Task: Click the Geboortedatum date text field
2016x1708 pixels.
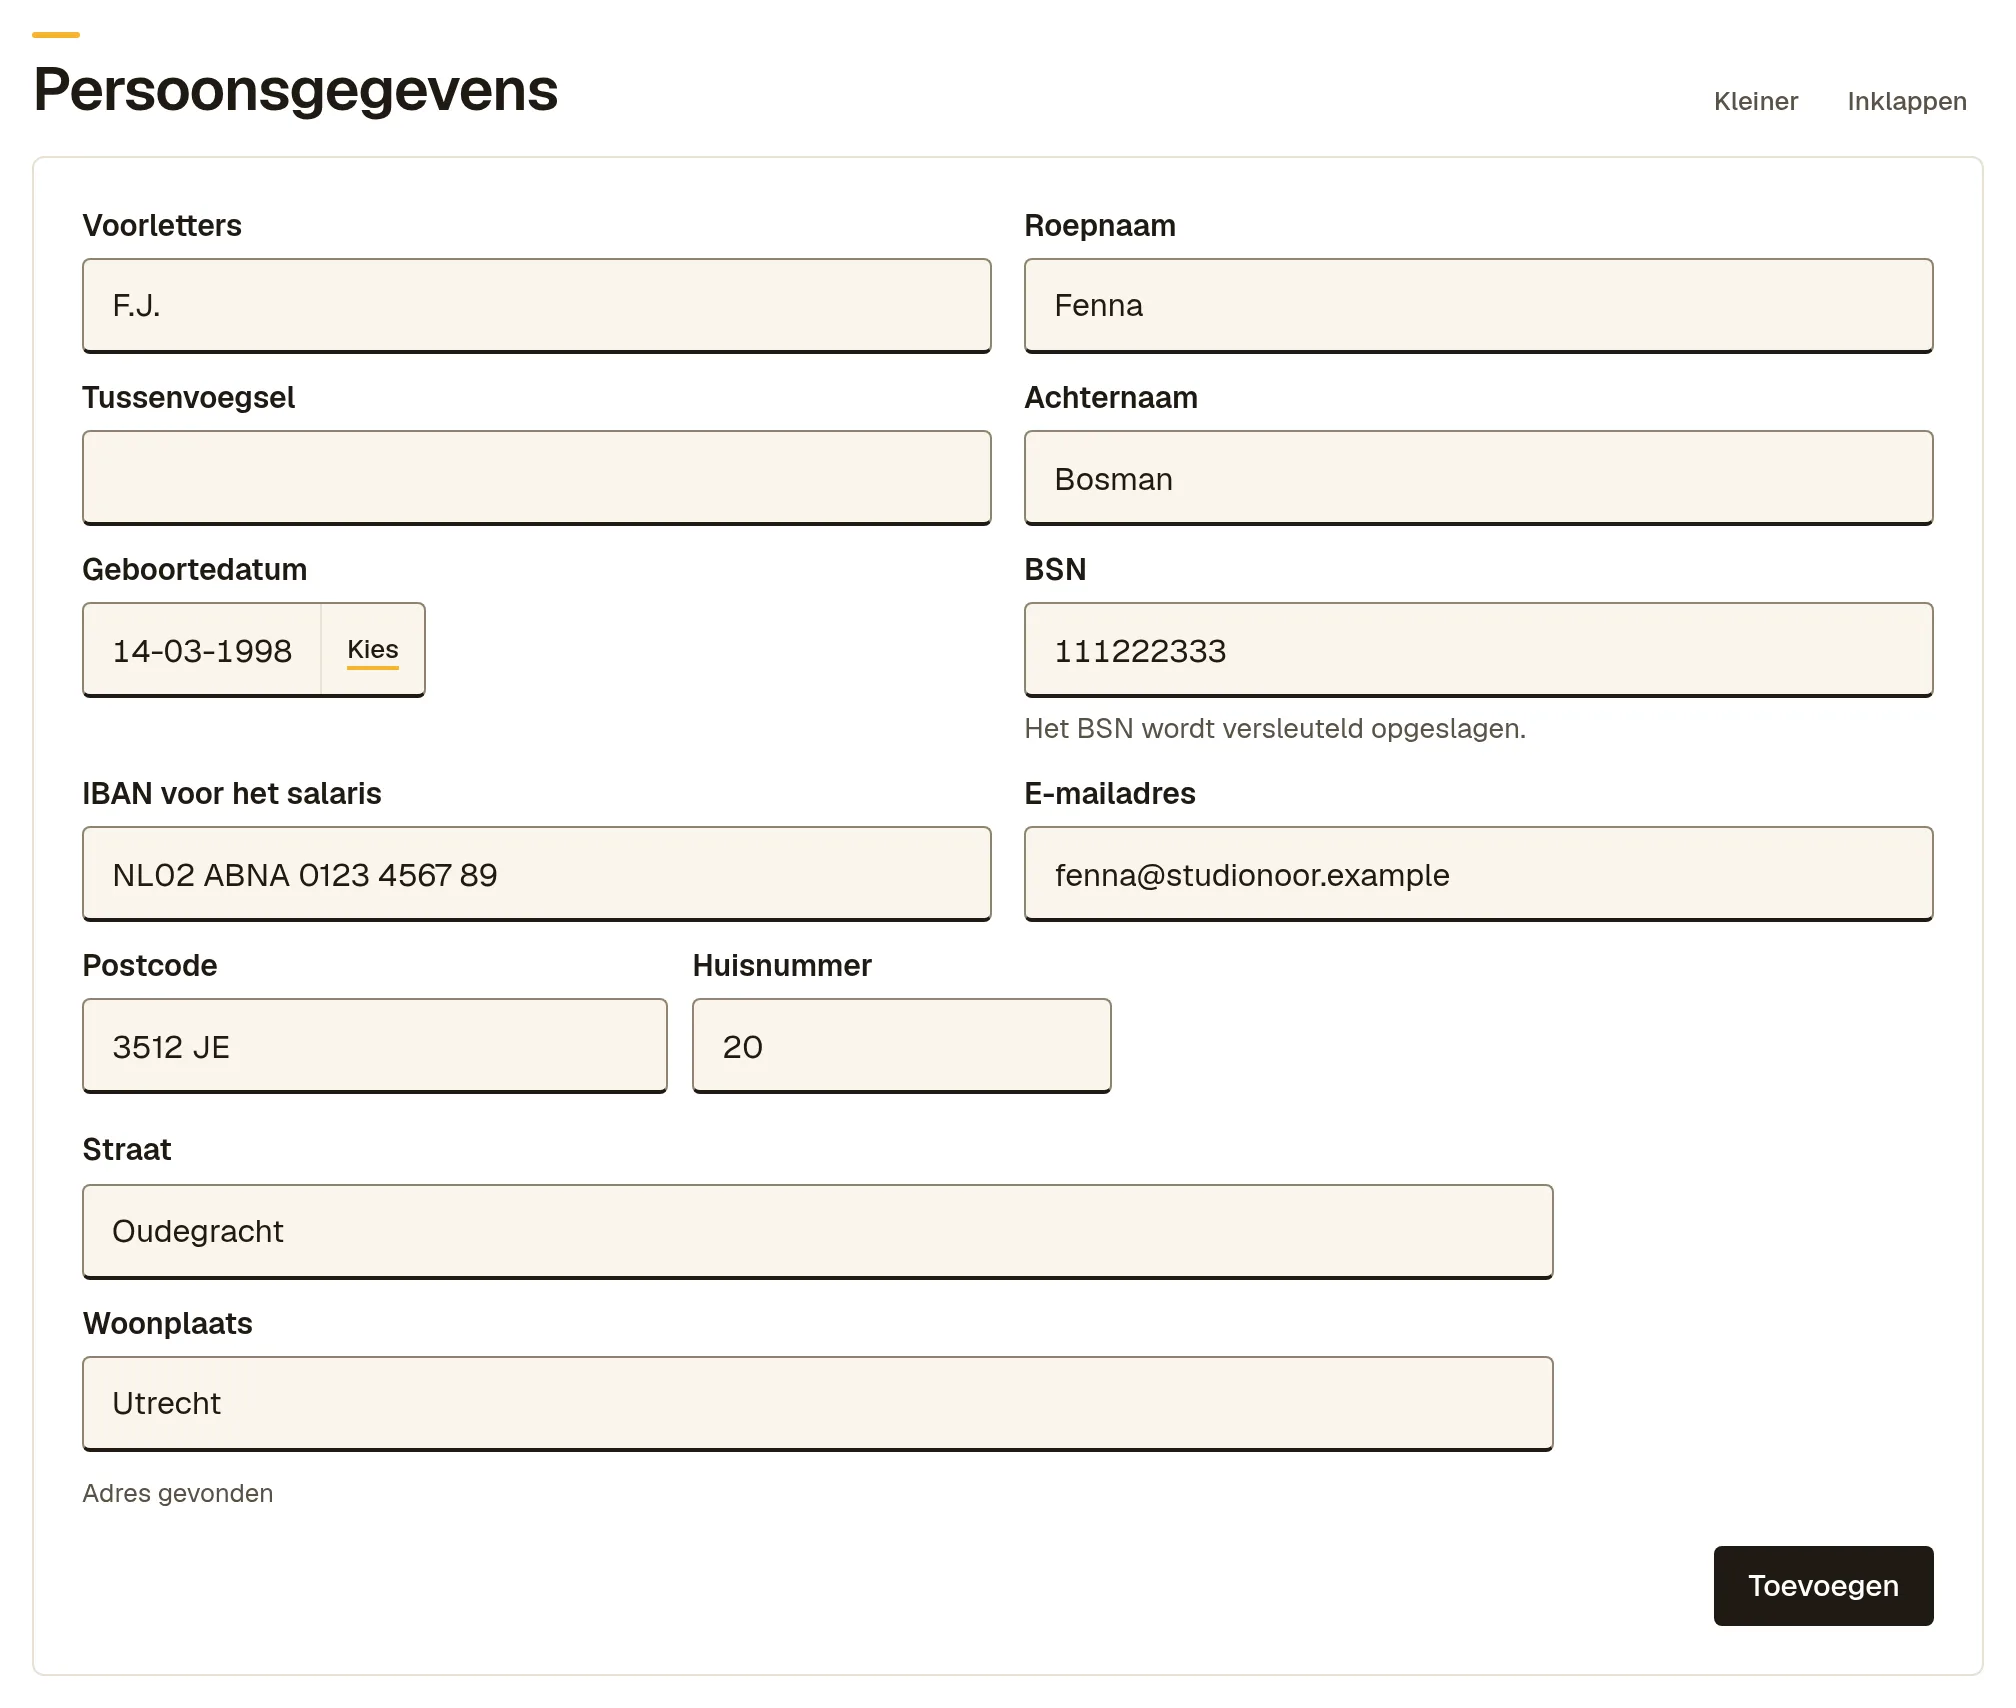Action: point(202,650)
